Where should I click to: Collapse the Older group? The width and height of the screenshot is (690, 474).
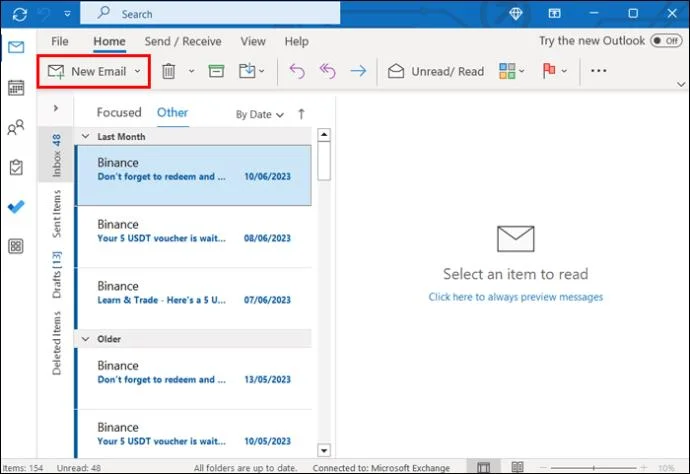[x=86, y=339]
